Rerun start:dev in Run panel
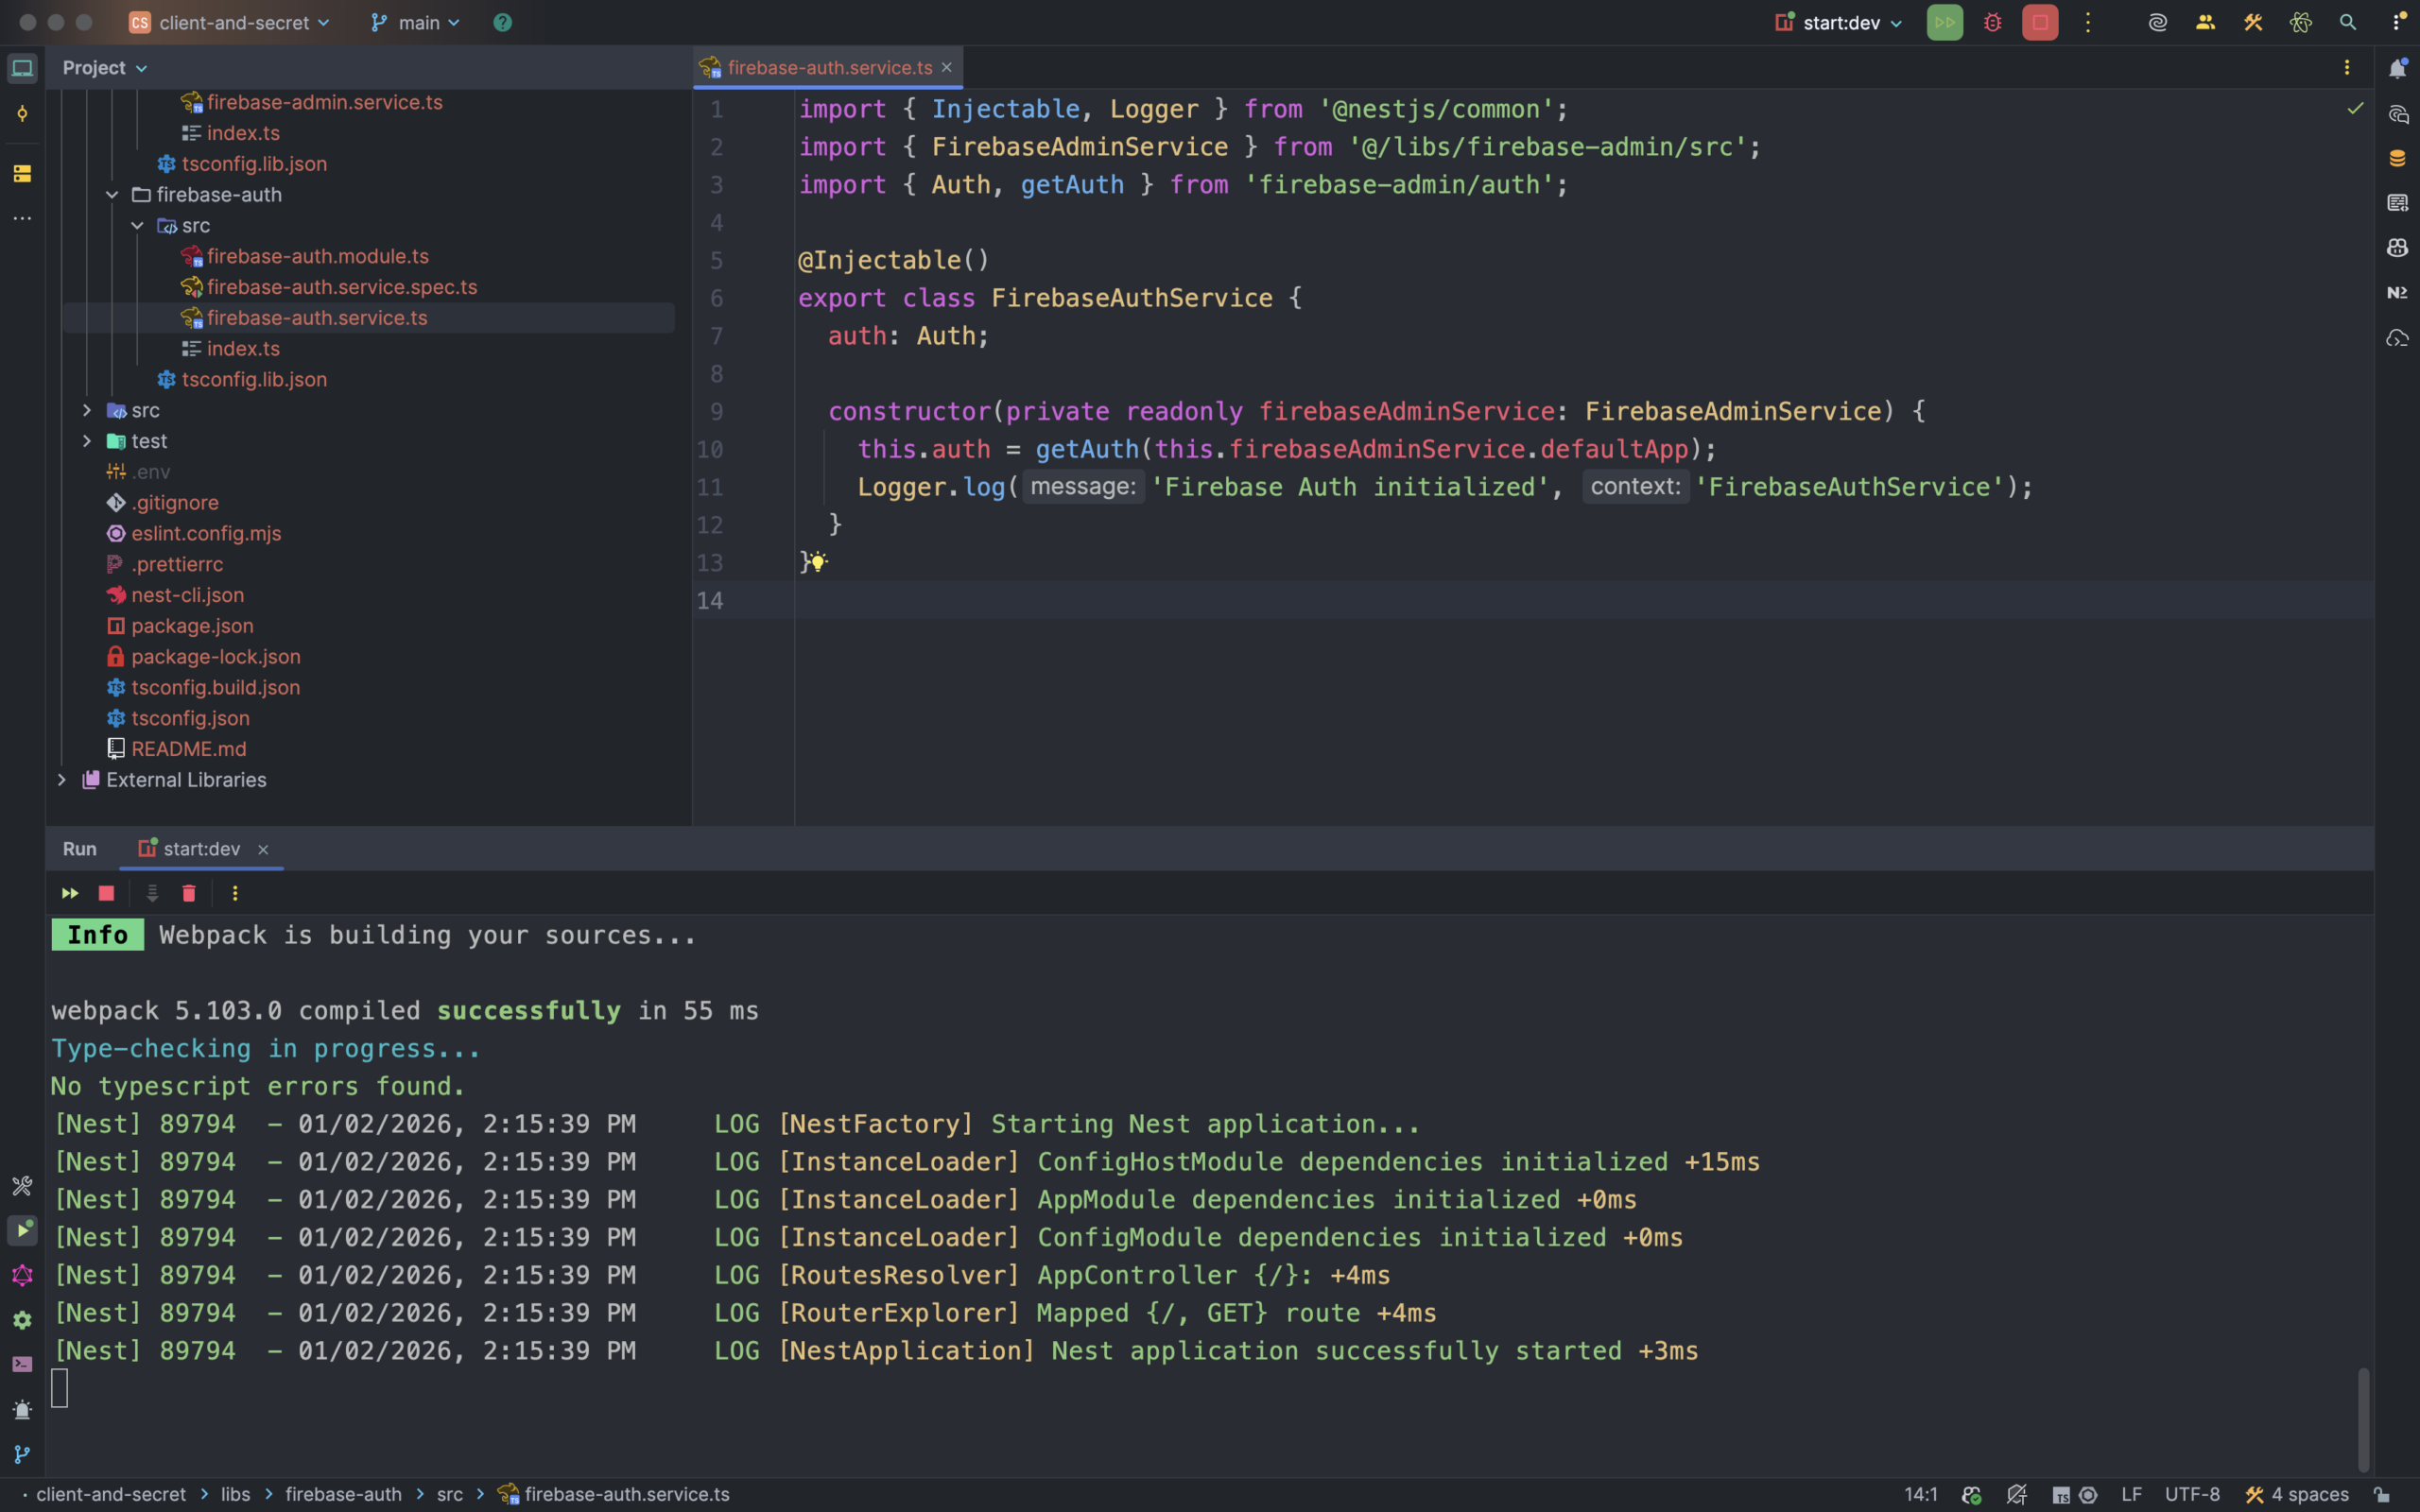 click(70, 893)
